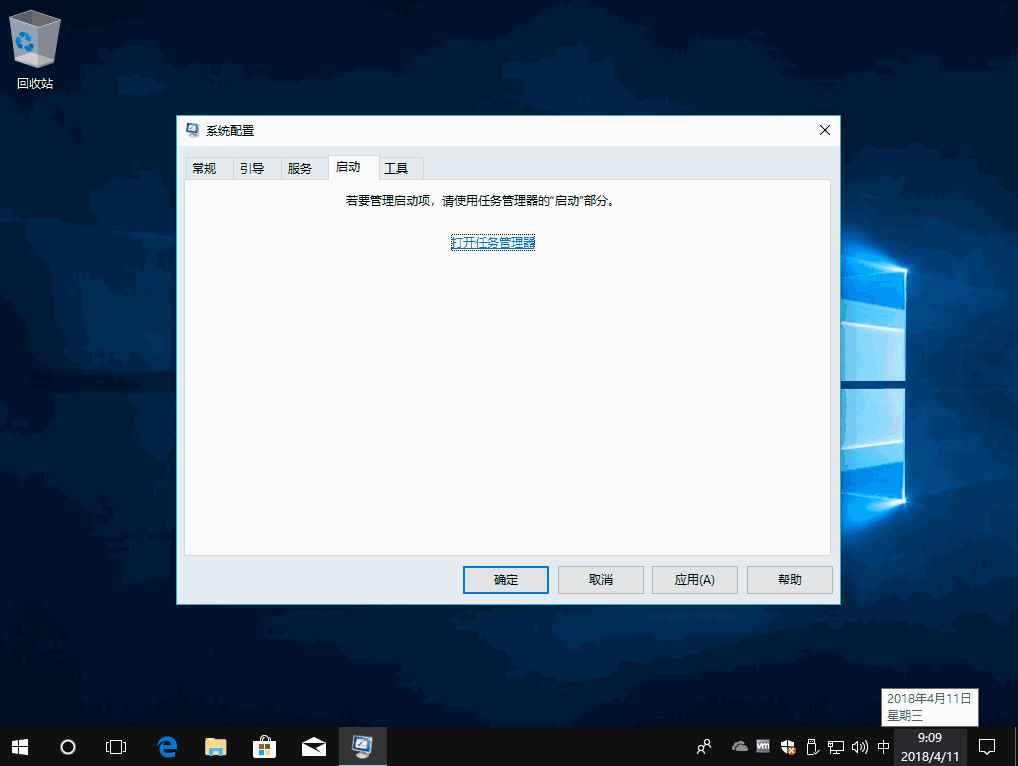1018x766 pixels.
Task: Click the 应用(A) button
Action: (694, 579)
